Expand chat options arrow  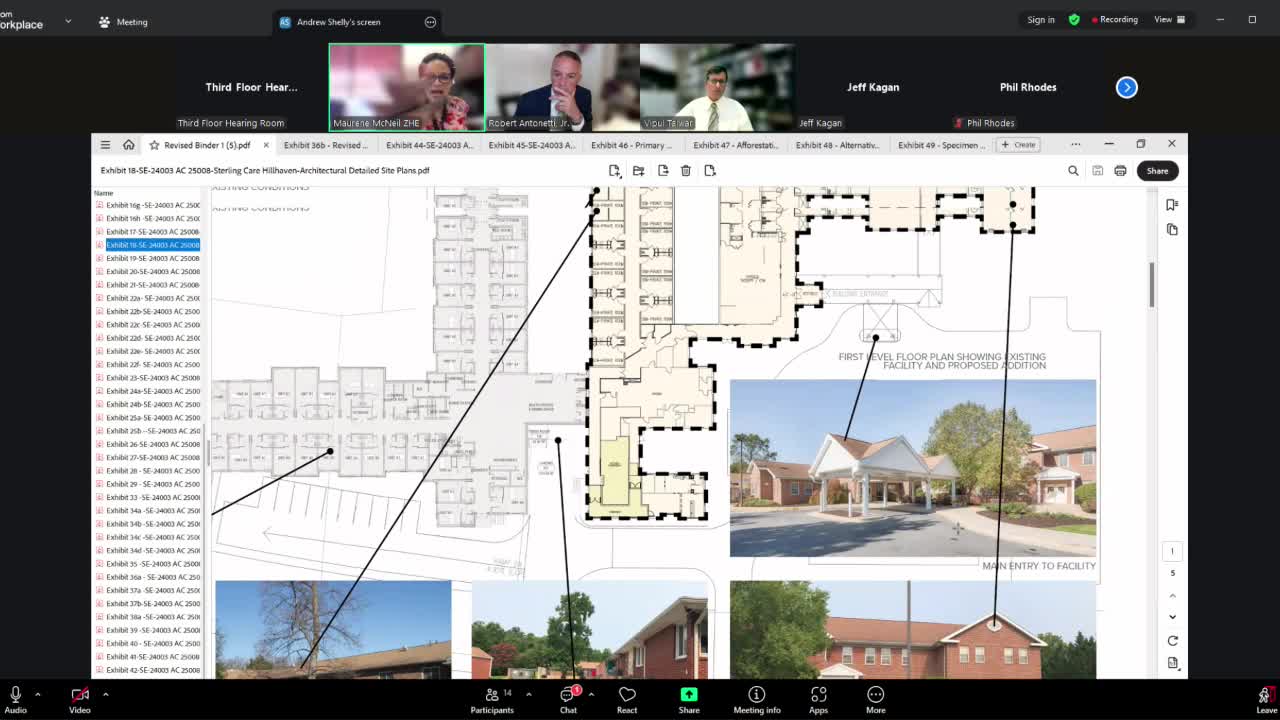click(x=591, y=694)
